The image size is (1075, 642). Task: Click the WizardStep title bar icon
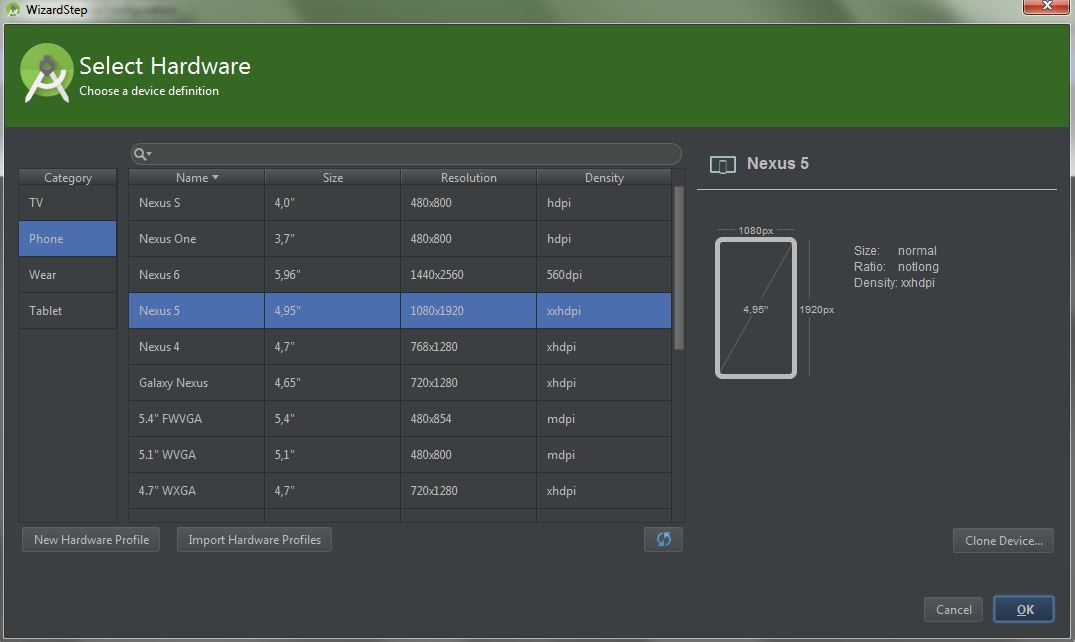pyautogui.click(x=13, y=10)
